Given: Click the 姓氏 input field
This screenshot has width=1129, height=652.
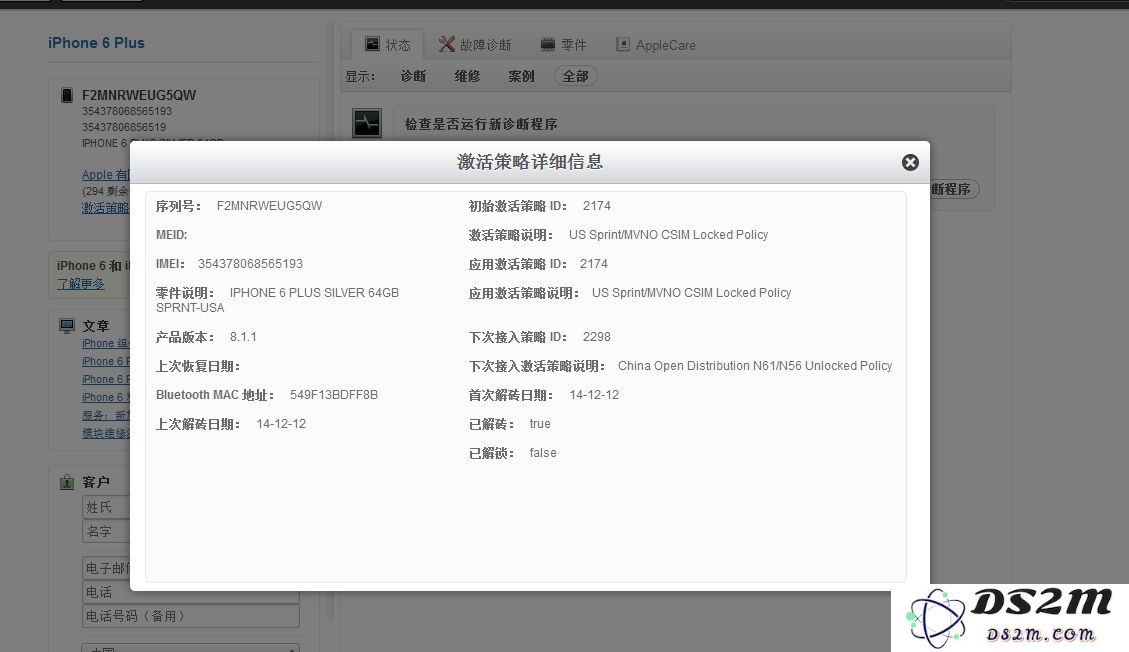Looking at the screenshot, I should tap(106, 507).
